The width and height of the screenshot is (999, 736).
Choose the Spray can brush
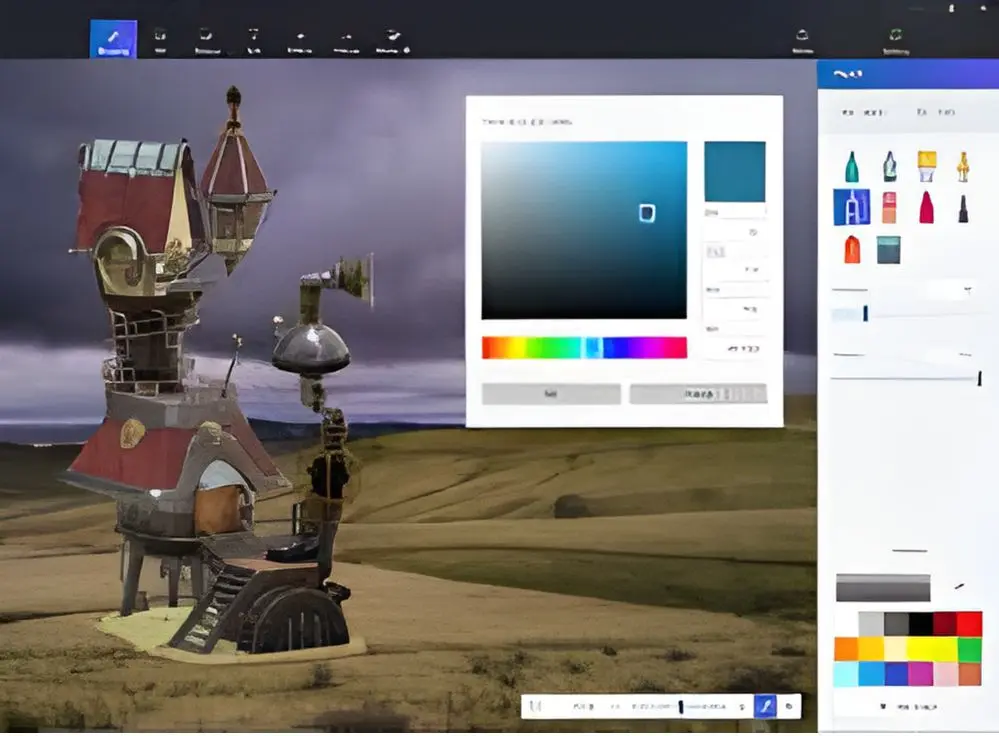point(852,250)
